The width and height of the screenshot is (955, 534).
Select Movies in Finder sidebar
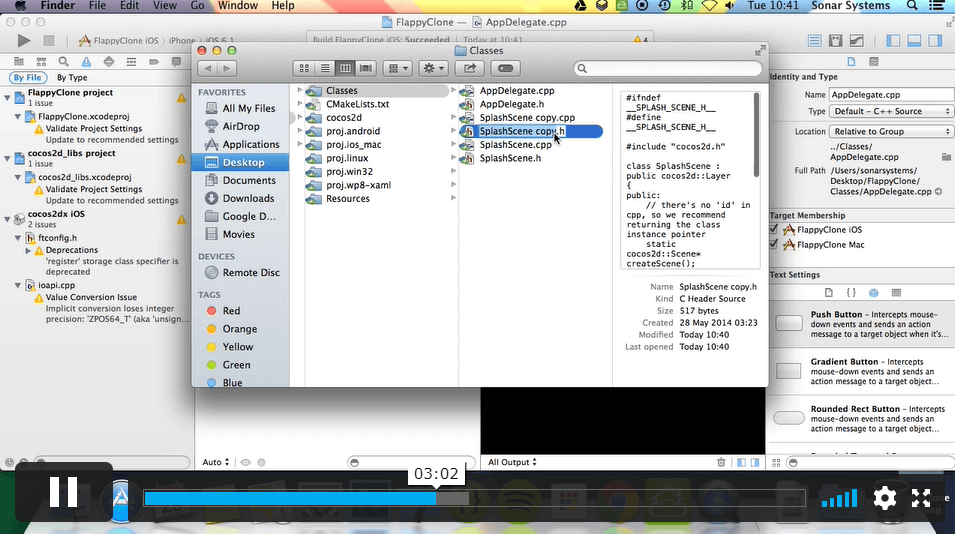[x=238, y=234]
